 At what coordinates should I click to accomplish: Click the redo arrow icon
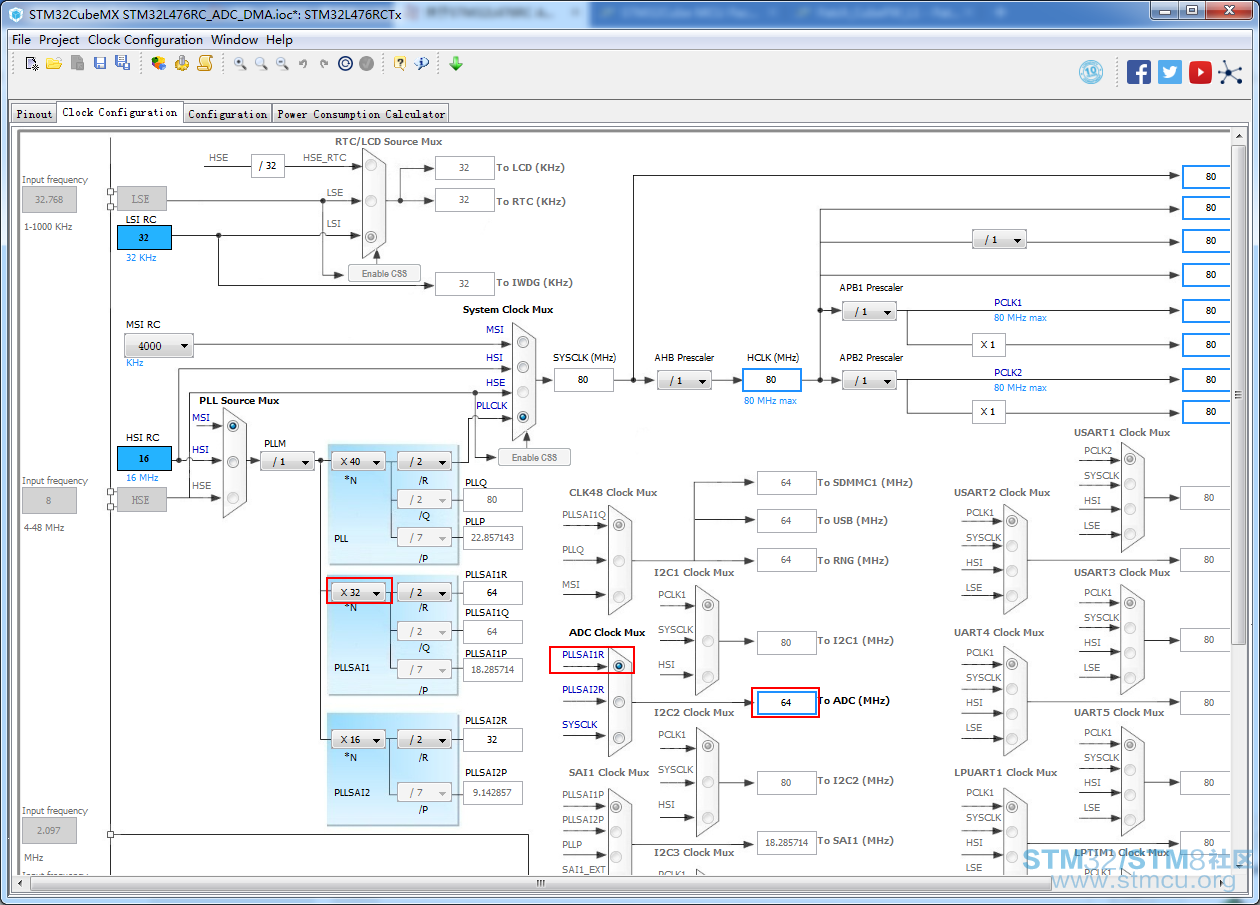click(x=324, y=63)
